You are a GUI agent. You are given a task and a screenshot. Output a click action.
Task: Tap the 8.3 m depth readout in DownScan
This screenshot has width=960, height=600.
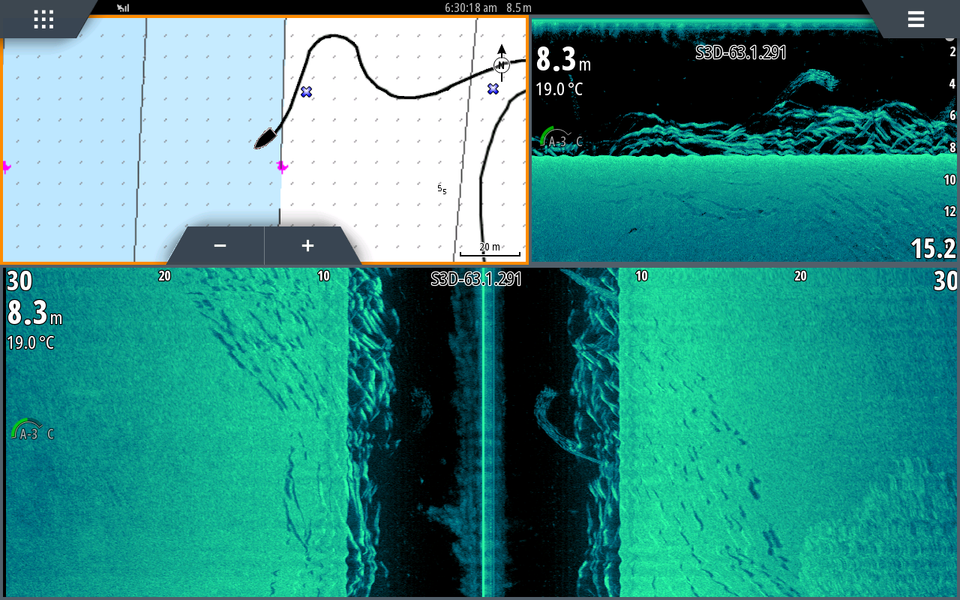[563, 60]
